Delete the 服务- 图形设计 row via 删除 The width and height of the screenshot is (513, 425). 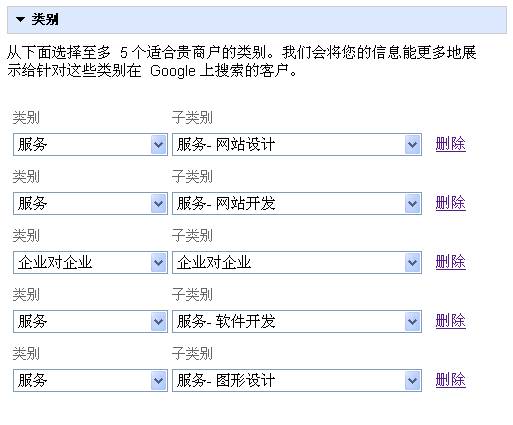(451, 380)
